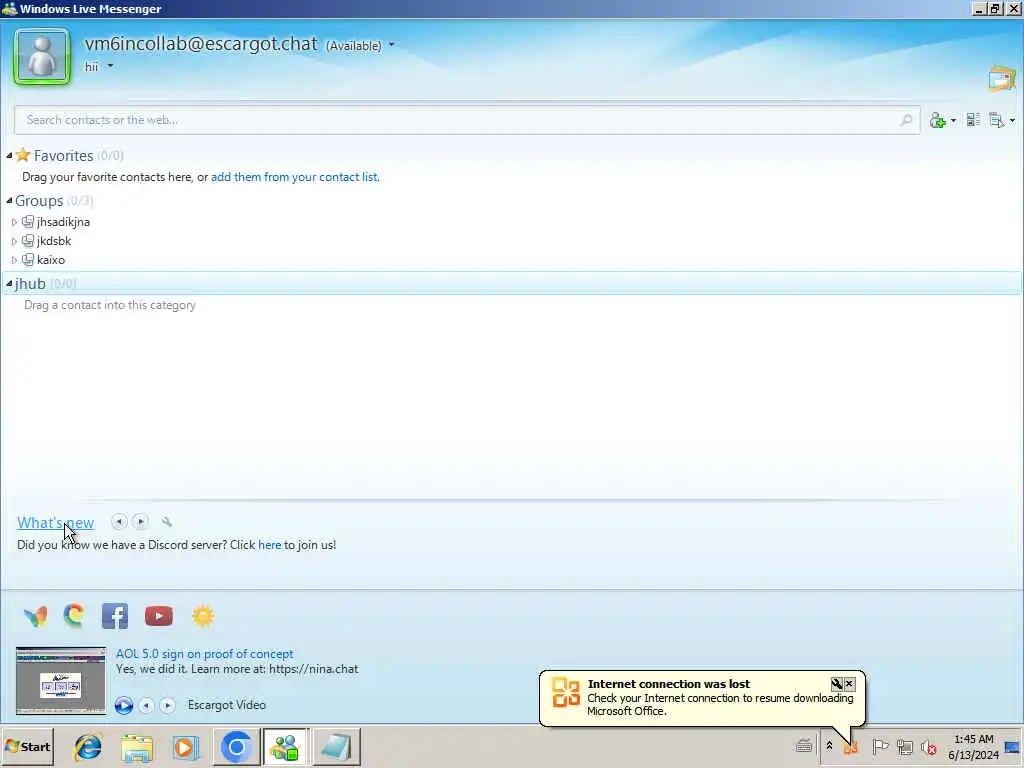Open the notepad-like taskbar app

pos(336,746)
